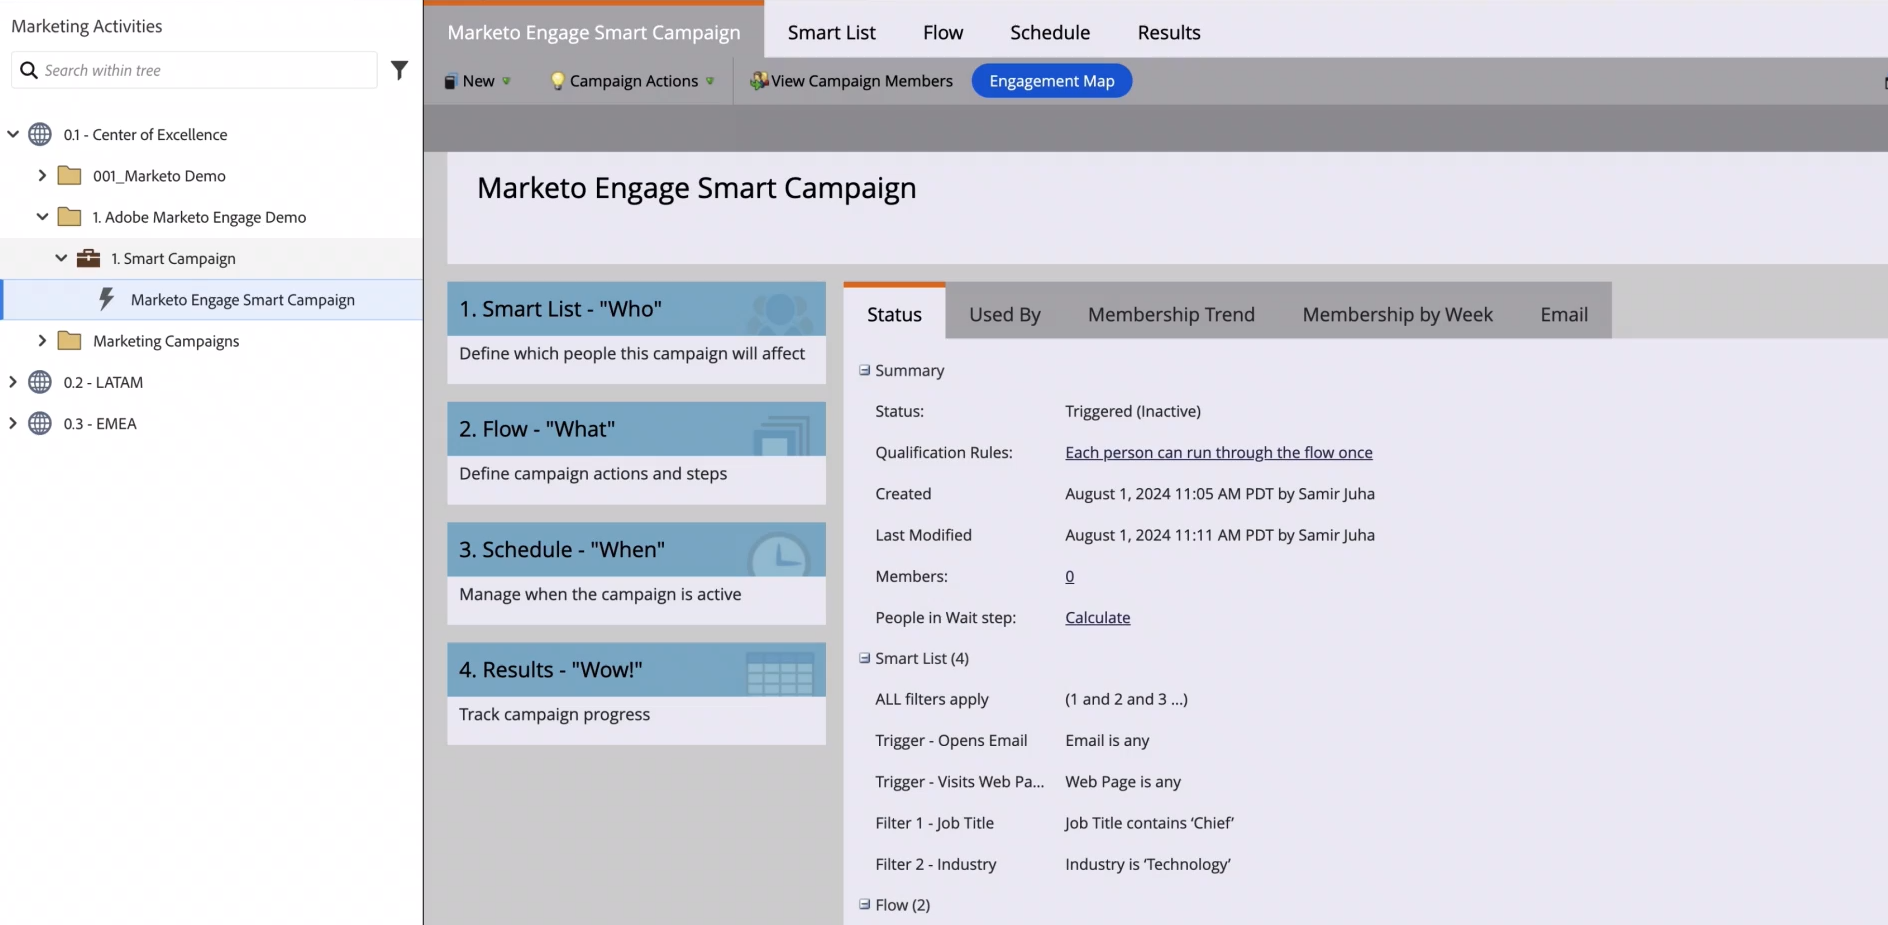Open the 3. Schedule - "When" card
The height and width of the screenshot is (925, 1888).
coord(636,573)
